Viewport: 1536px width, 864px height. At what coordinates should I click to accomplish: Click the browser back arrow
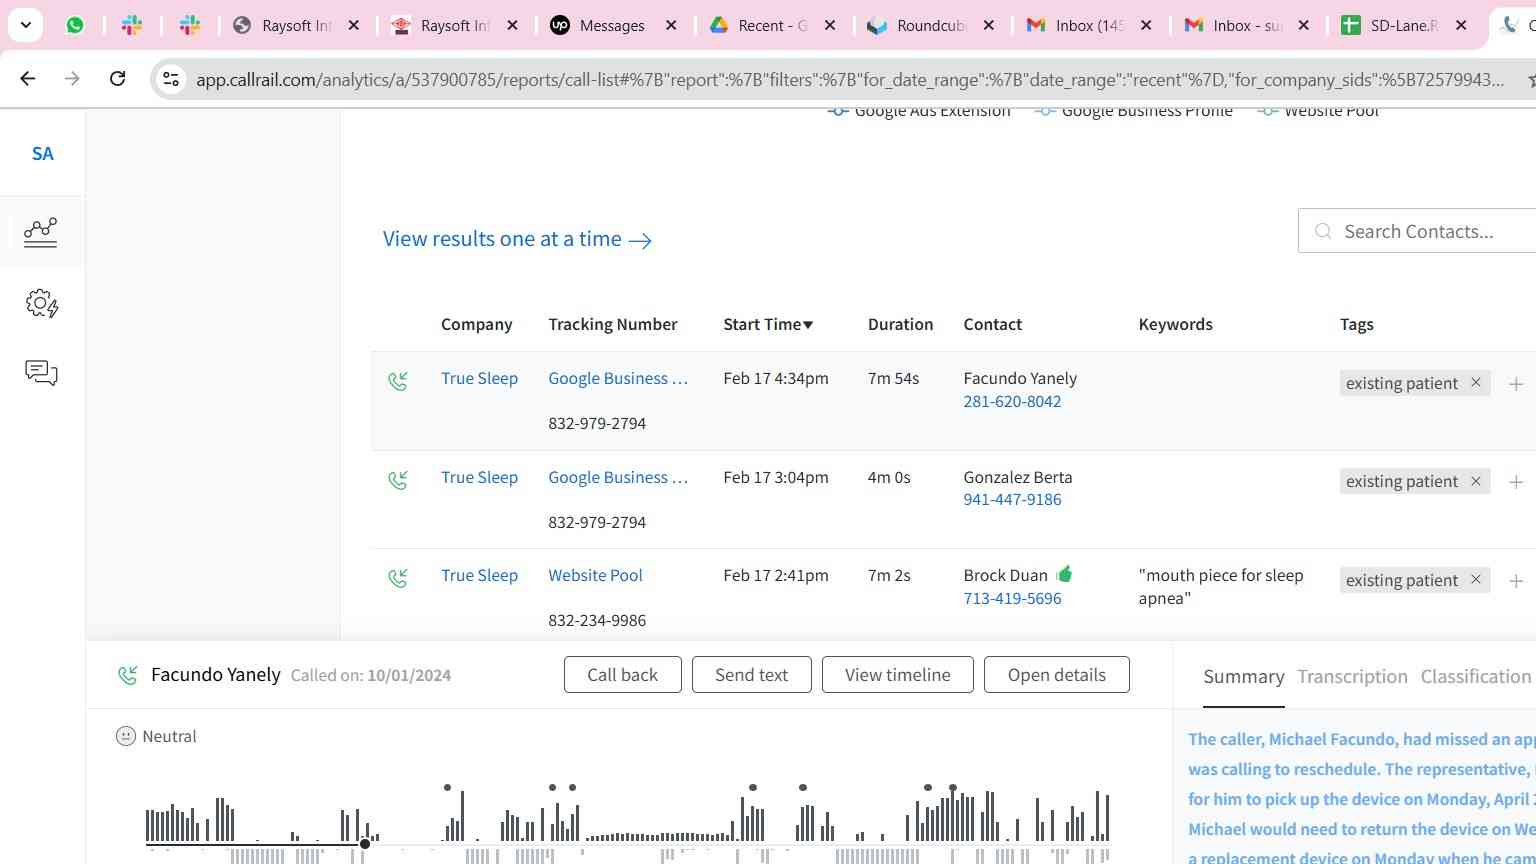(28, 78)
